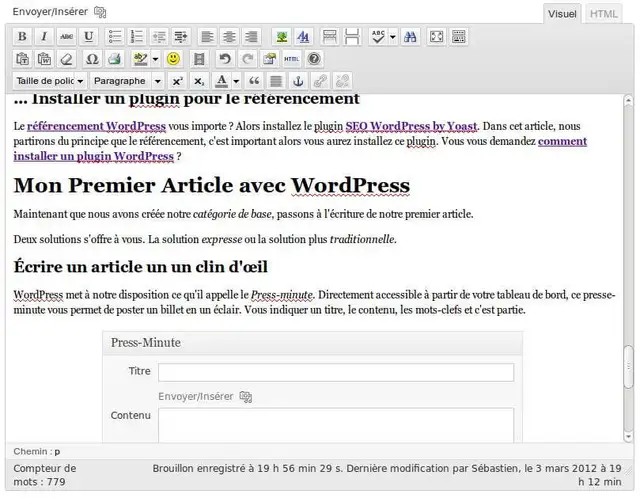Click the paste from Word icon
Image resolution: width=640 pixels, height=498 pixels.
click(x=44, y=59)
